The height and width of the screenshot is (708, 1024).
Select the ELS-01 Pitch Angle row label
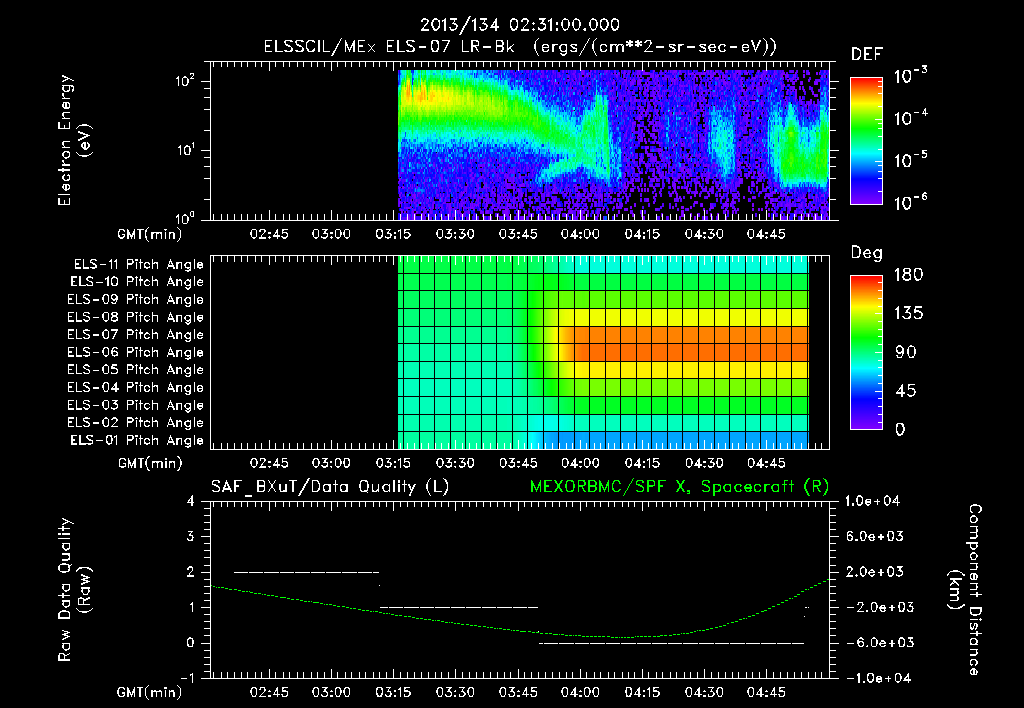point(136,440)
